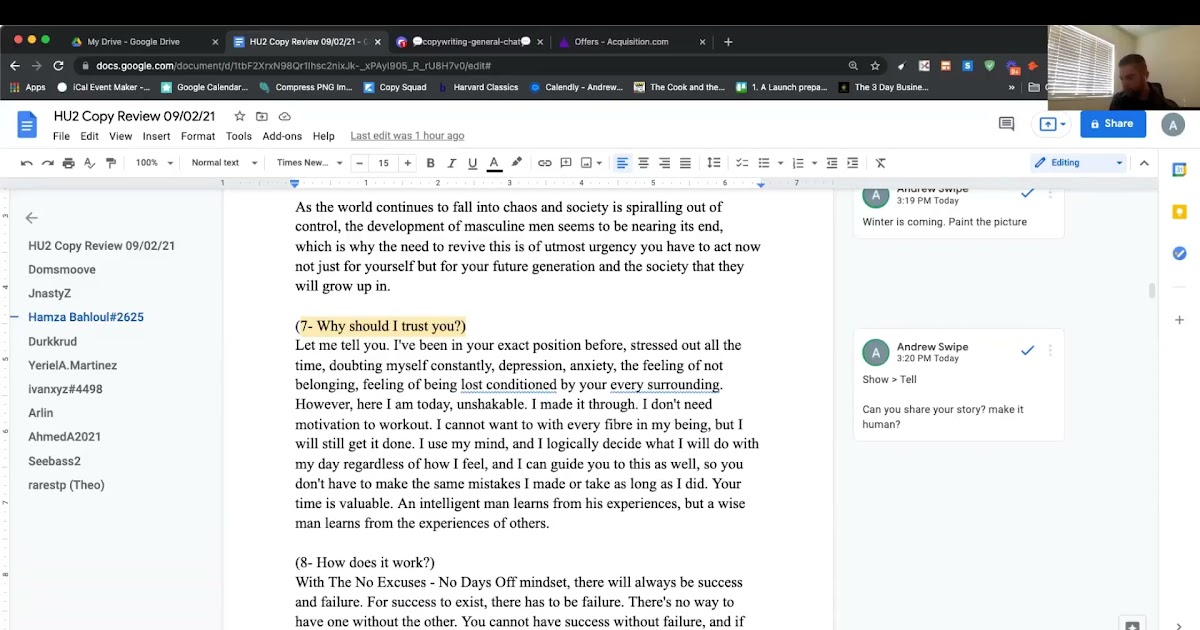This screenshot has width=1200, height=630.
Task: Expand the Times New Roman font dropdown
Action: pyautogui.click(x=309, y=163)
